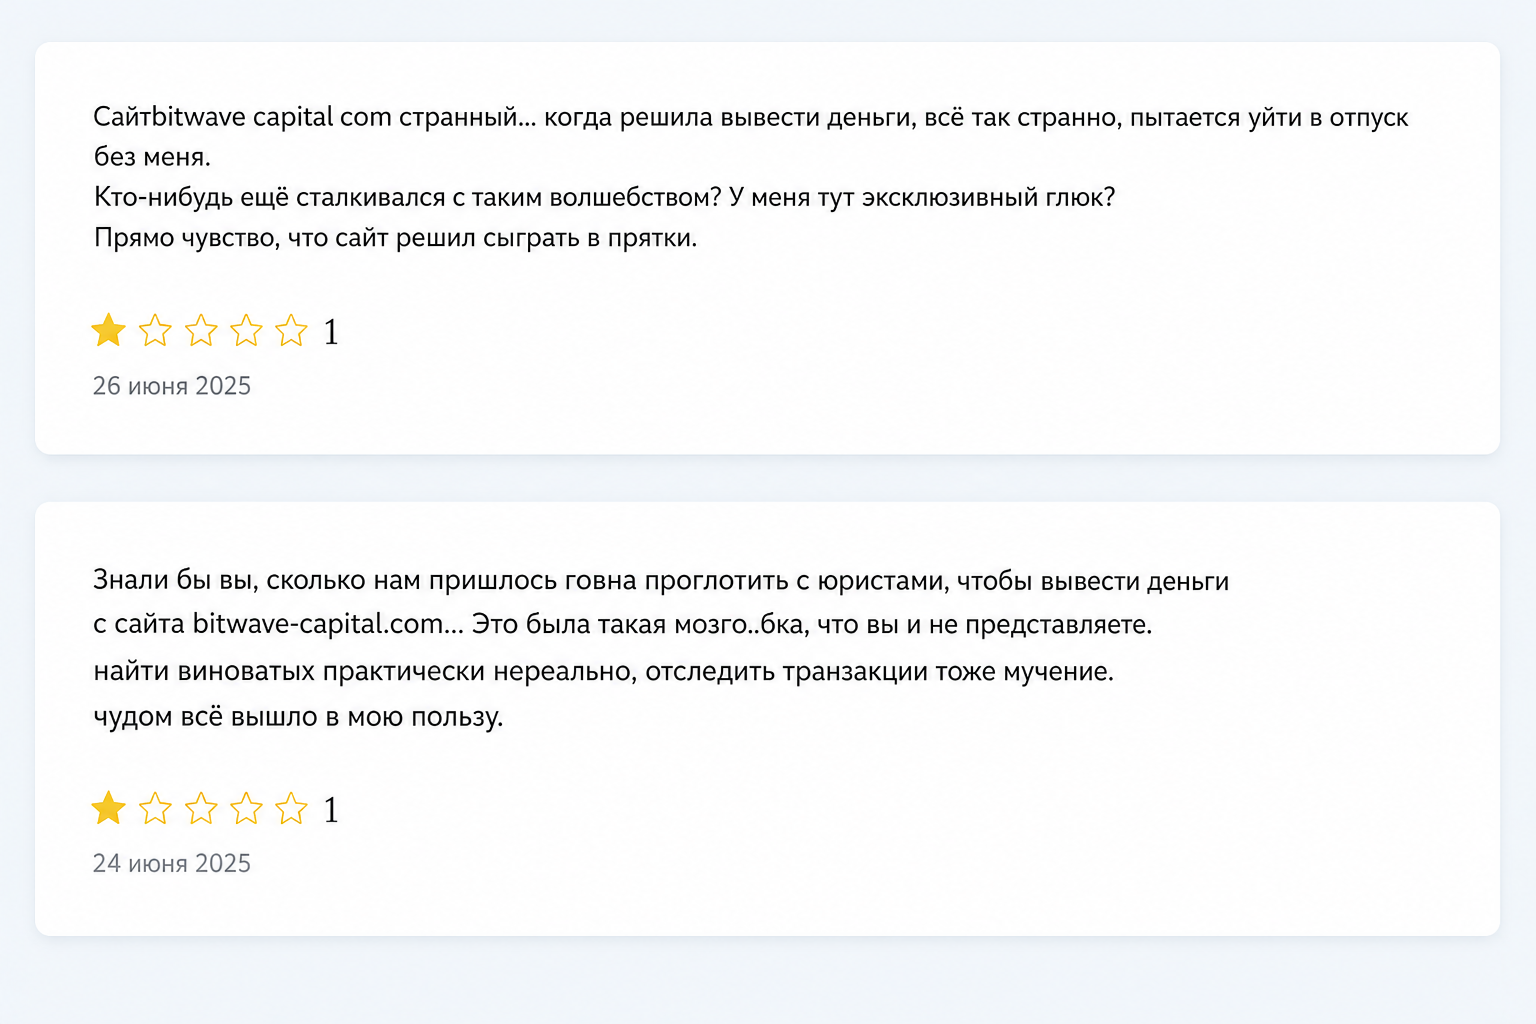1536x1024 pixels.
Task: Click the second star in the 26 июня review
Action: (155, 330)
